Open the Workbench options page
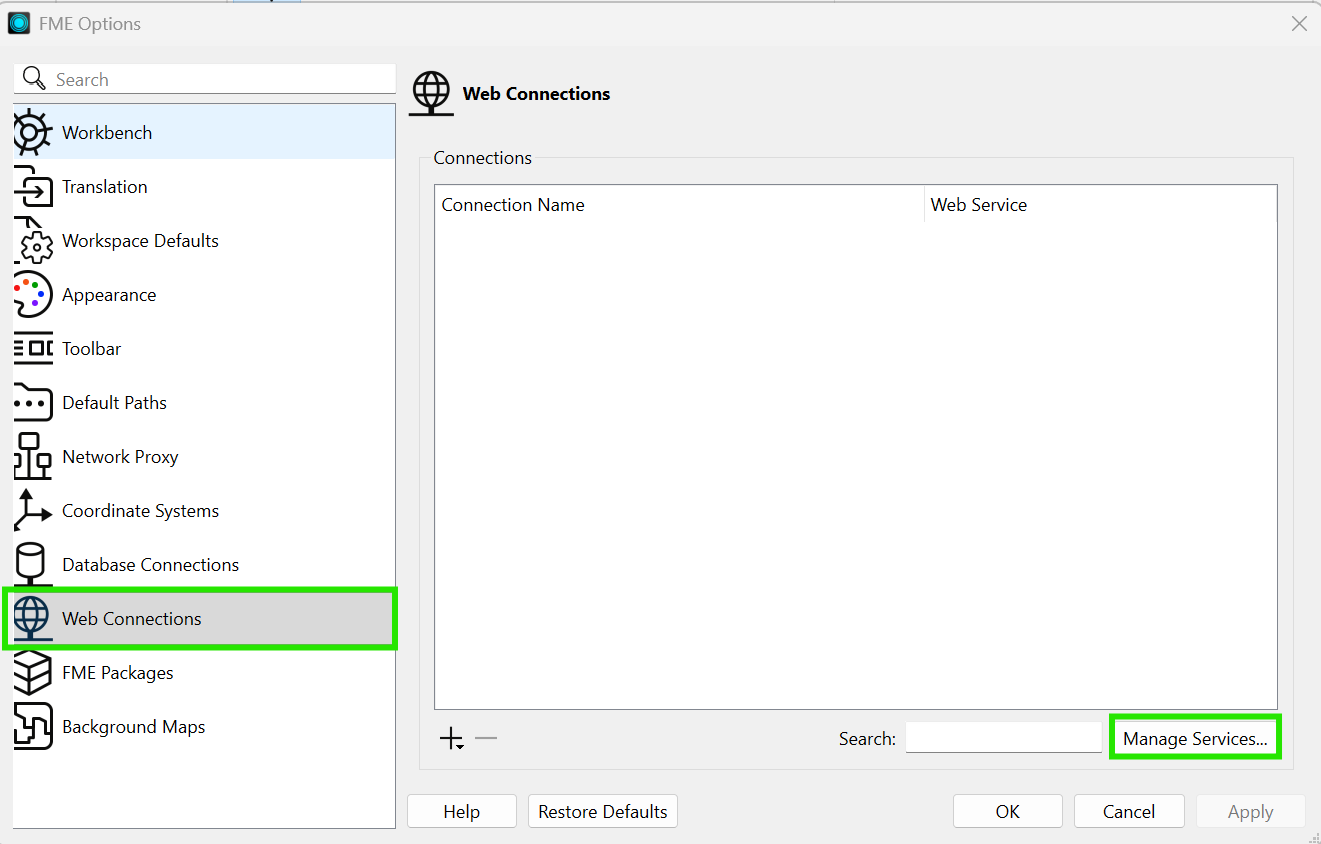 point(204,132)
